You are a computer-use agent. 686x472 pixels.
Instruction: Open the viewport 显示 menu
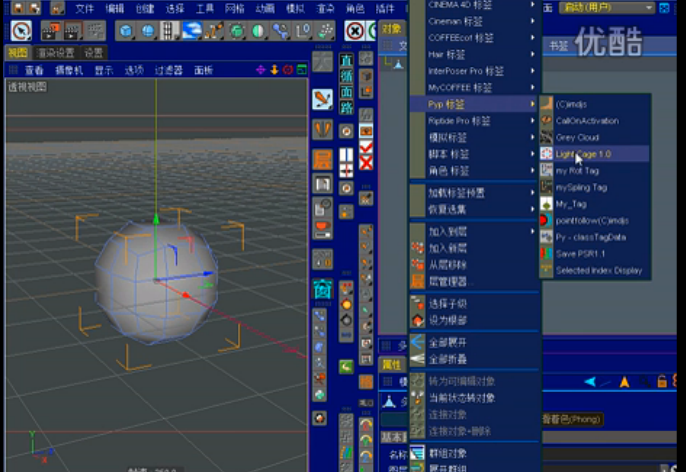[x=104, y=70]
